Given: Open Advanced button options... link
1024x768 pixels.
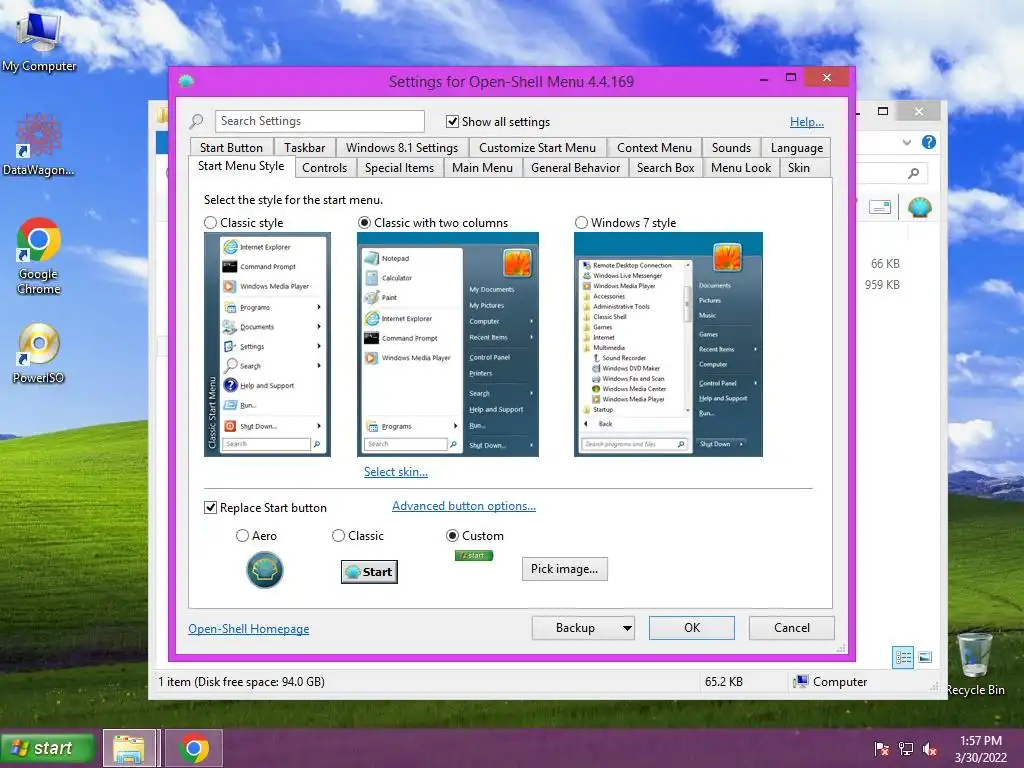Looking at the screenshot, I should pyautogui.click(x=464, y=505).
